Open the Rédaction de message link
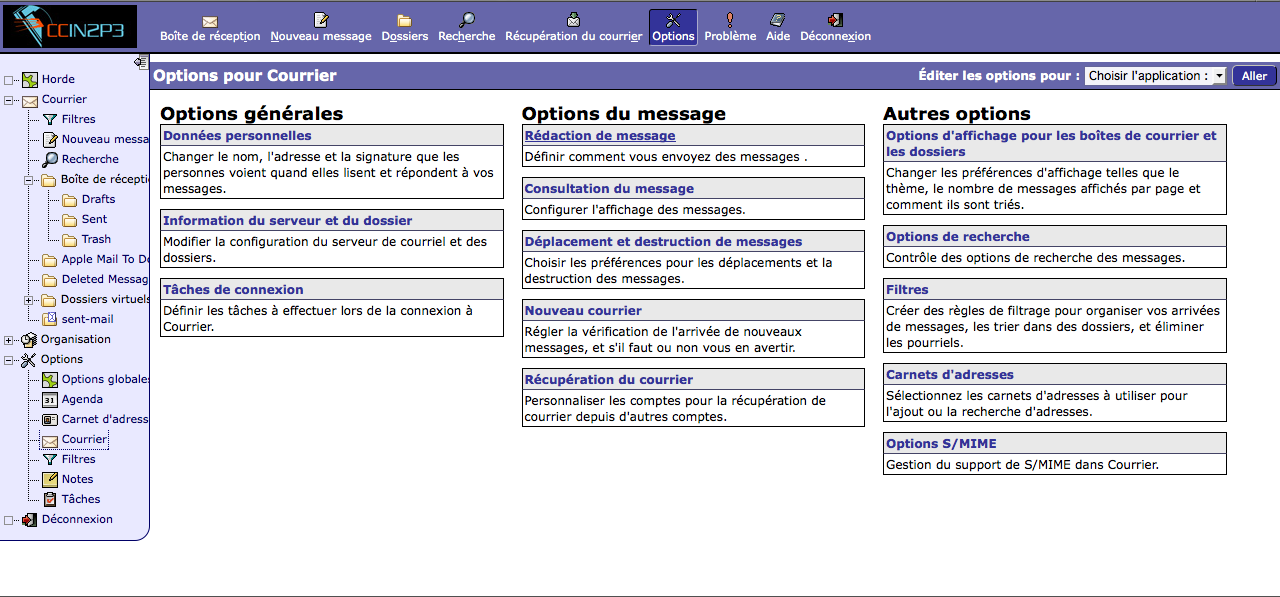The image size is (1280, 597). coord(600,136)
